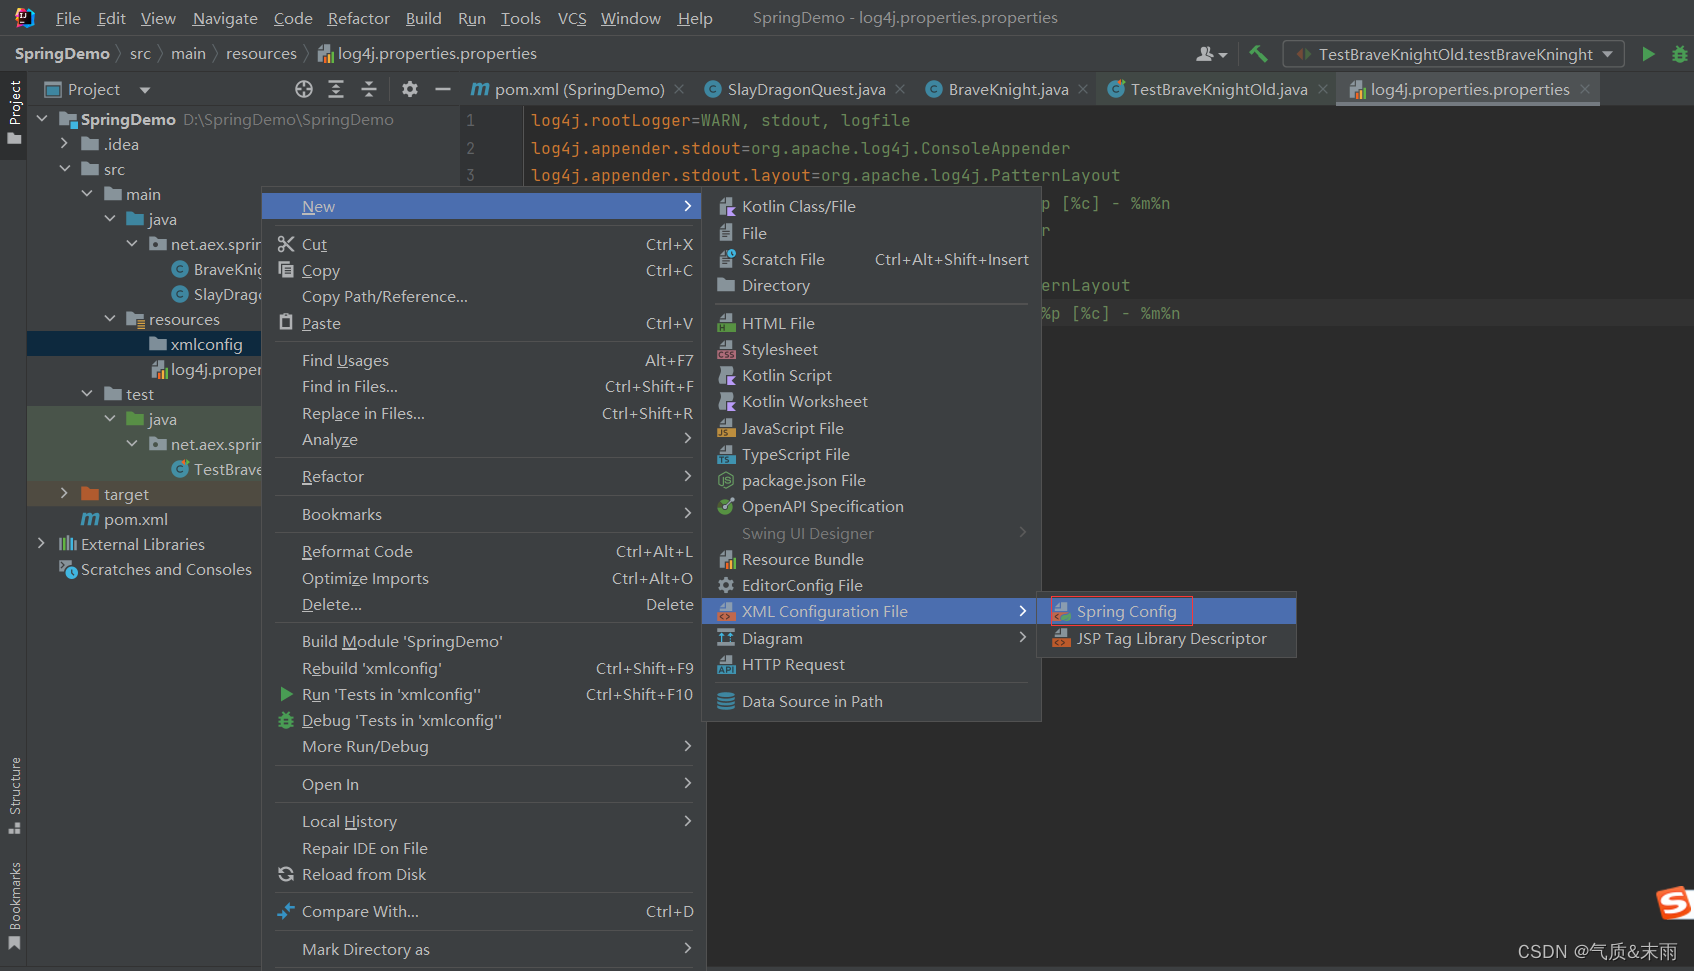Click the Select Opened File target icon

(304, 89)
